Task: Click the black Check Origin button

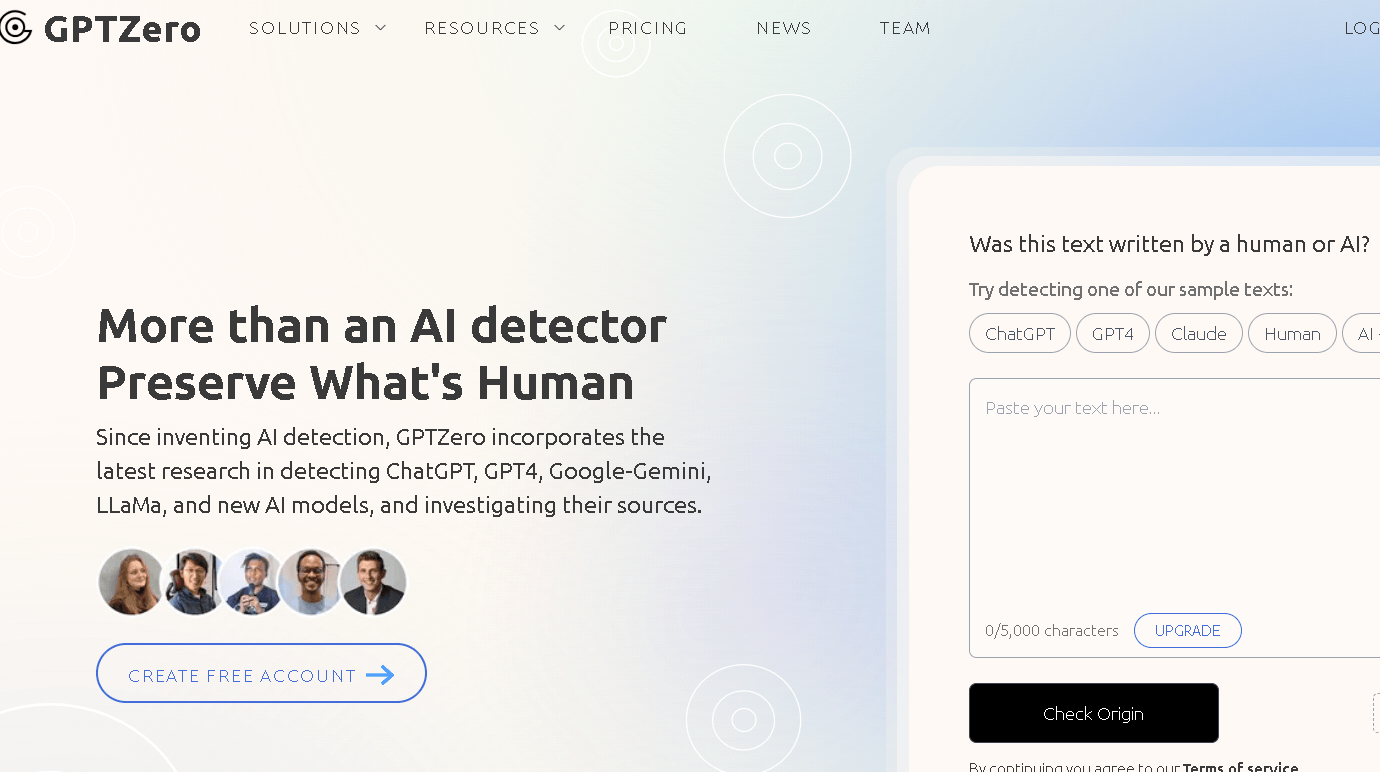Action: pos(1093,713)
